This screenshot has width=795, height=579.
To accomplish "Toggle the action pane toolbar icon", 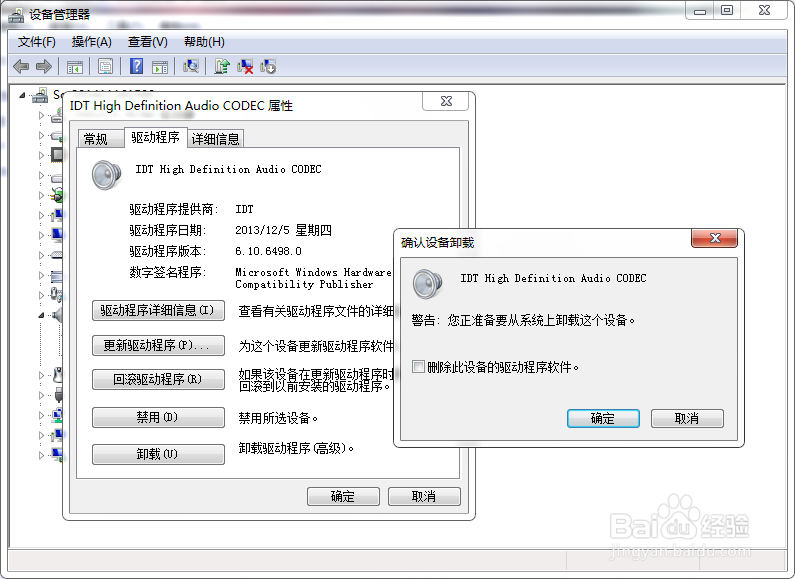I will (160, 66).
